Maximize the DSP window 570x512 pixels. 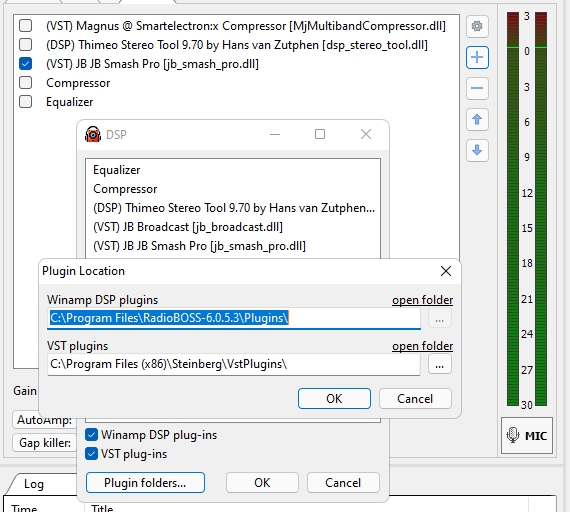coord(320,134)
